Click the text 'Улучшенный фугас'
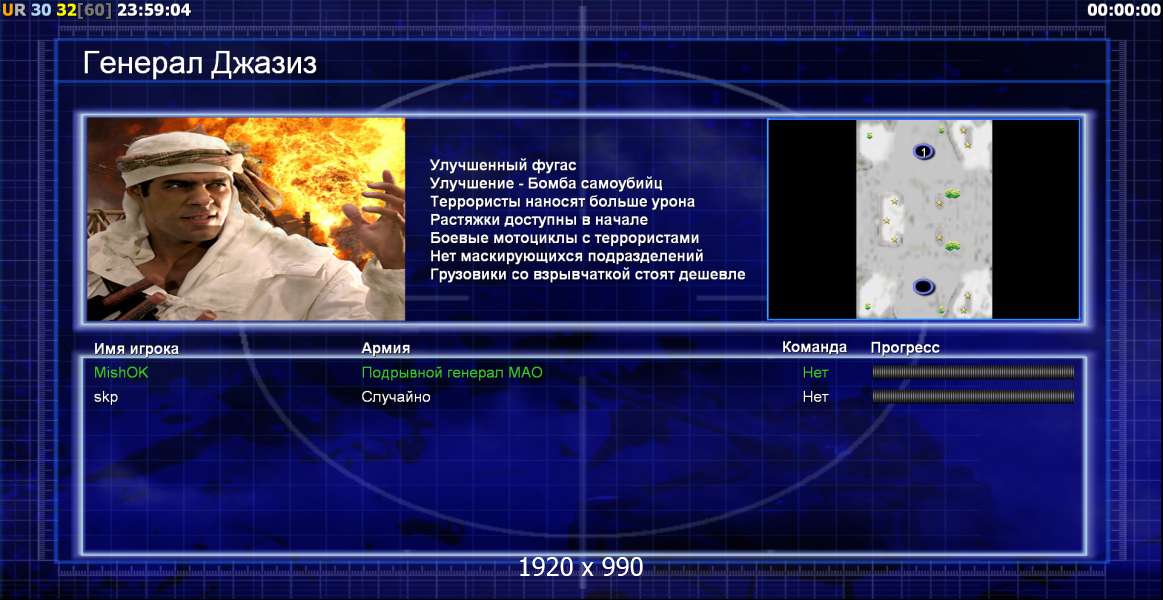This screenshot has width=1163, height=600. [503, 165]
